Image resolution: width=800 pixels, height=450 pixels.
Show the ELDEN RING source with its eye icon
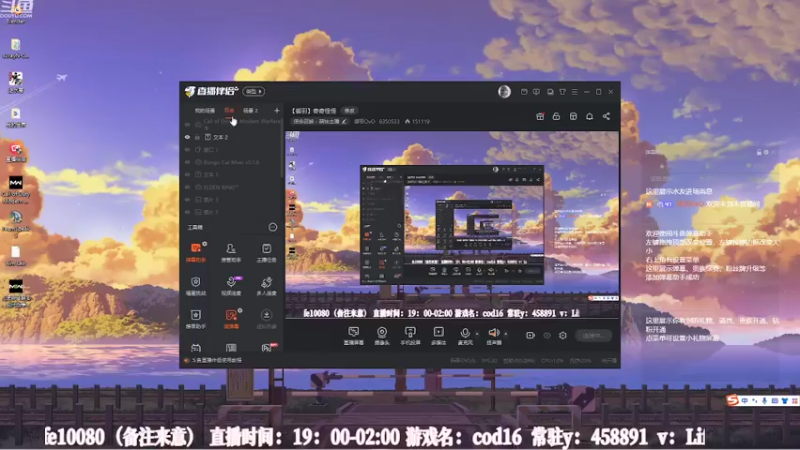[187, 187]
